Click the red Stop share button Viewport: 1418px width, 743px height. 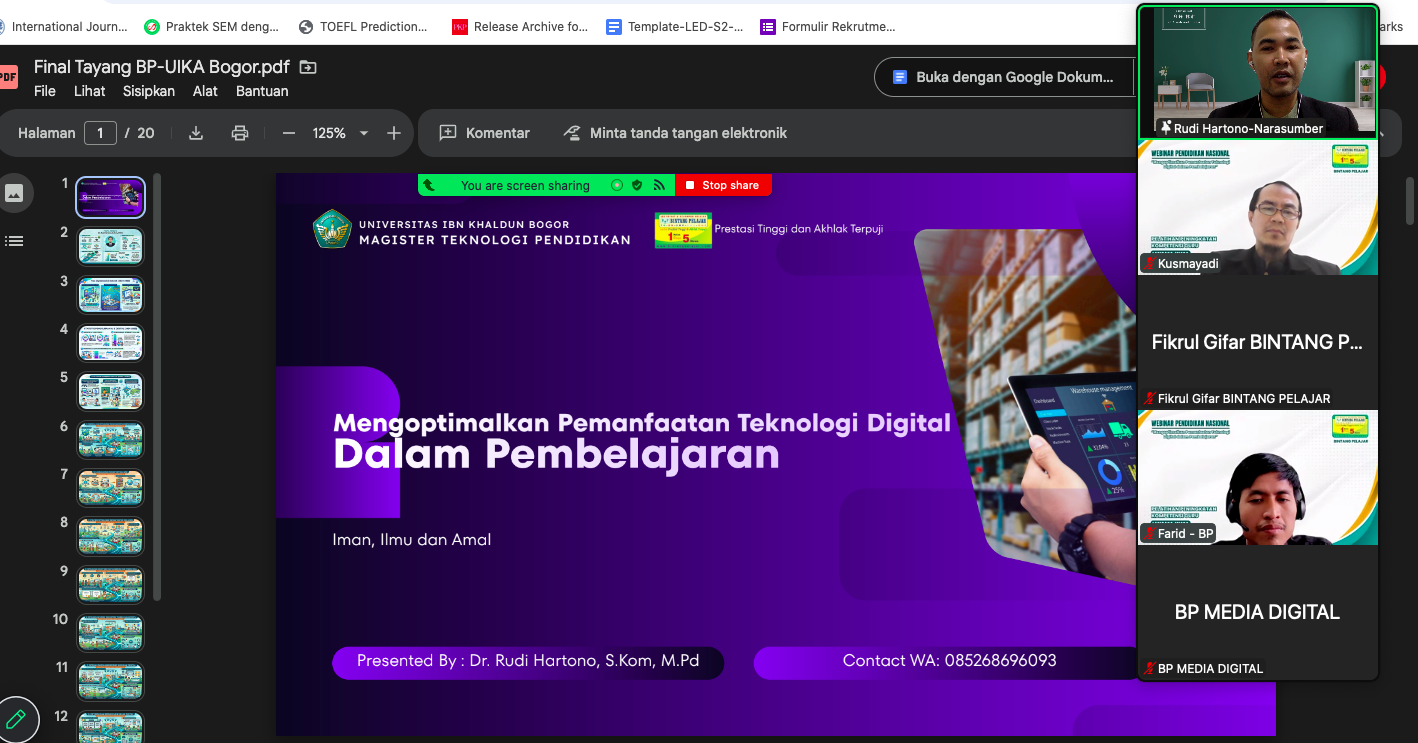click(722, 185)
